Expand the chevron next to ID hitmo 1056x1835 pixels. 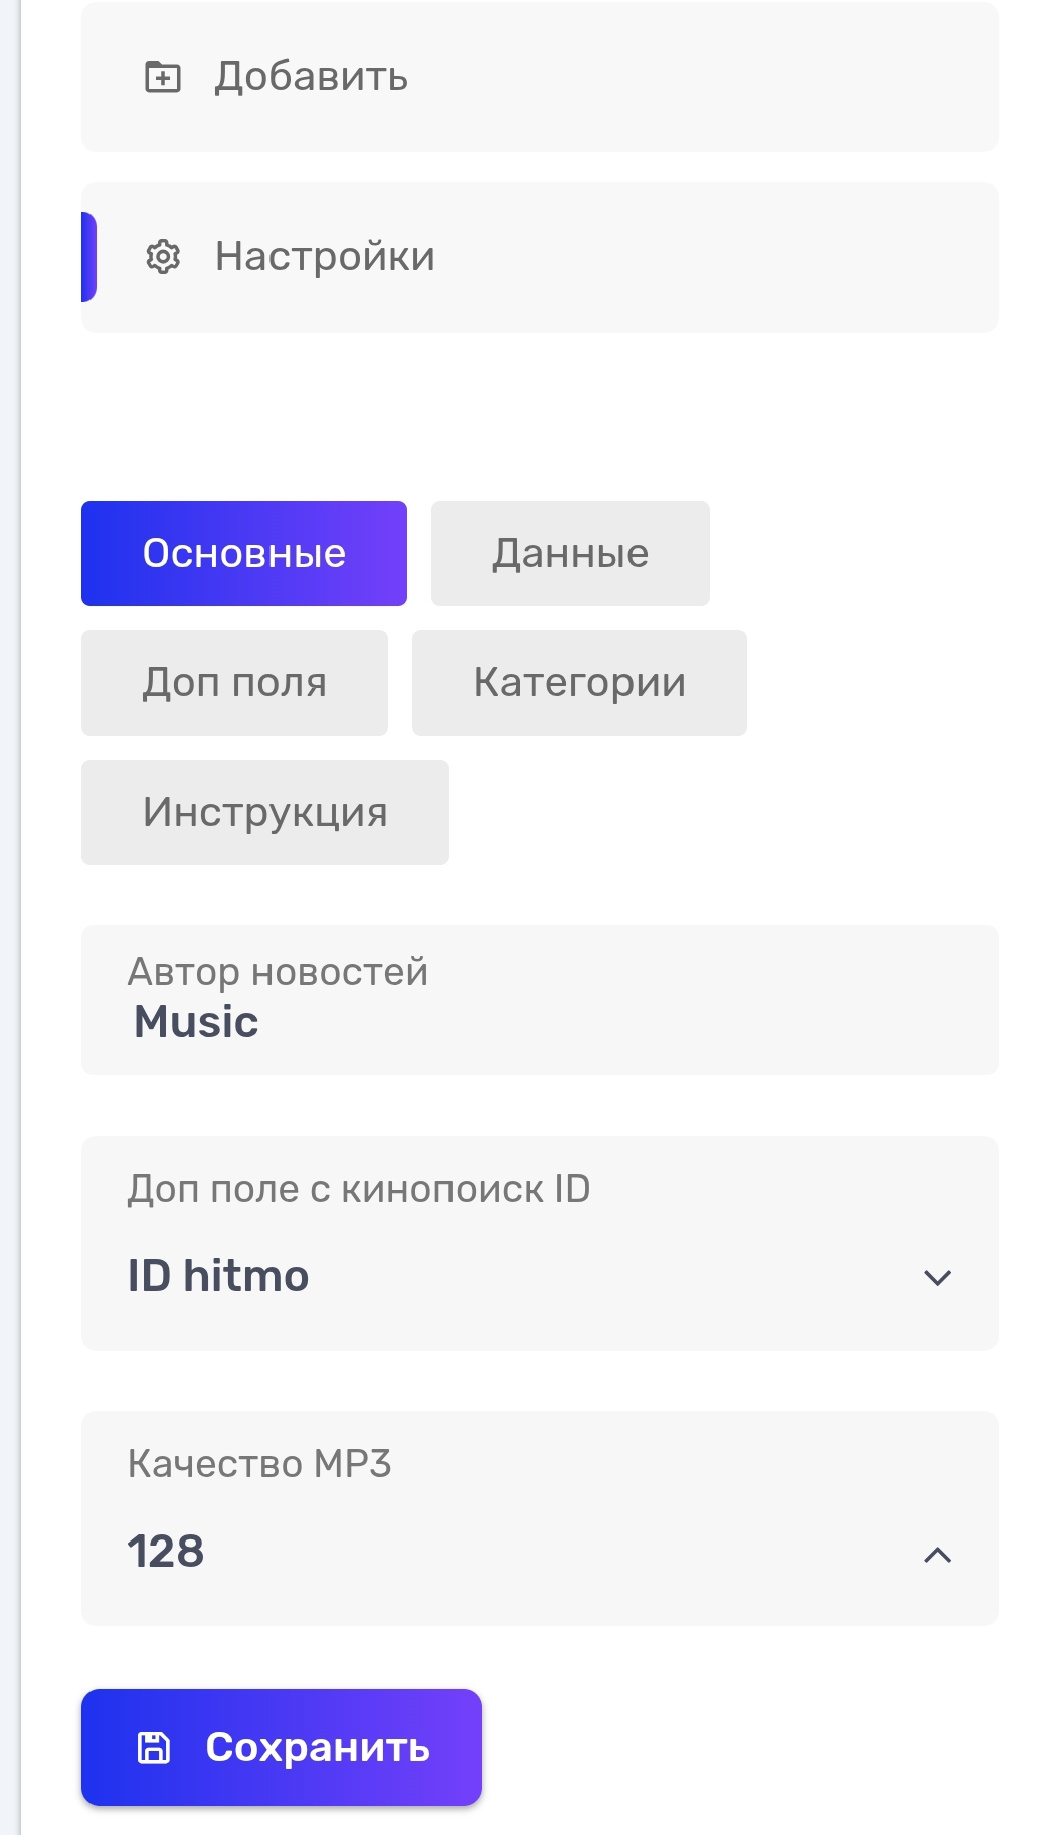(x=937, y=1277)
